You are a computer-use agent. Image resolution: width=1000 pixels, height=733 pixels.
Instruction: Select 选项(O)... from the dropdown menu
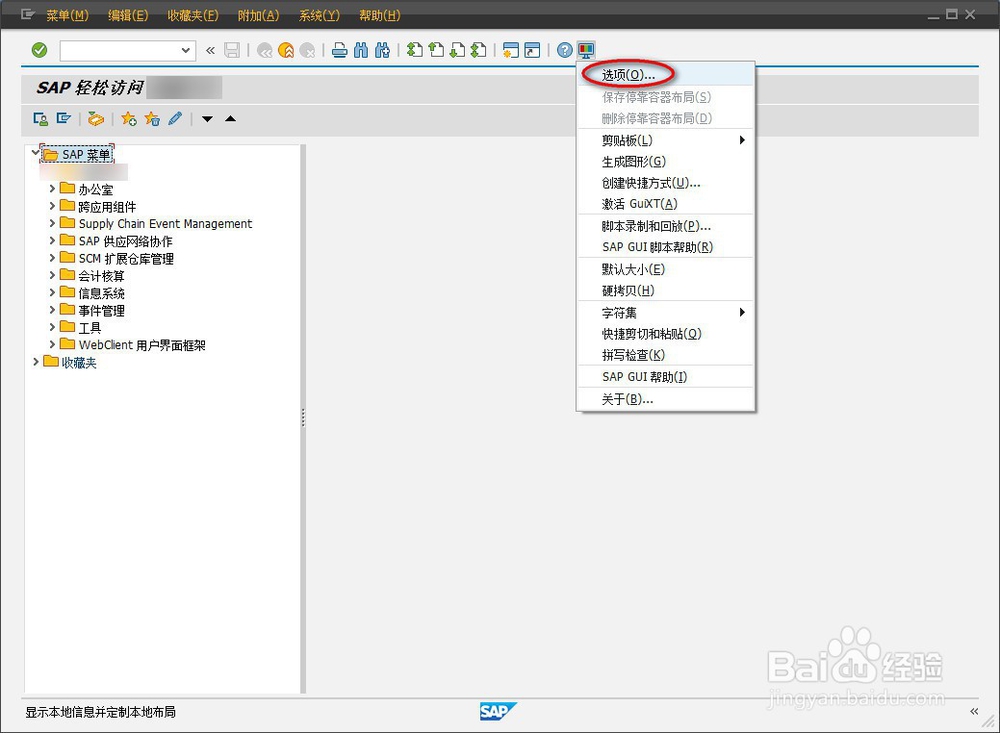coord(666,75)
